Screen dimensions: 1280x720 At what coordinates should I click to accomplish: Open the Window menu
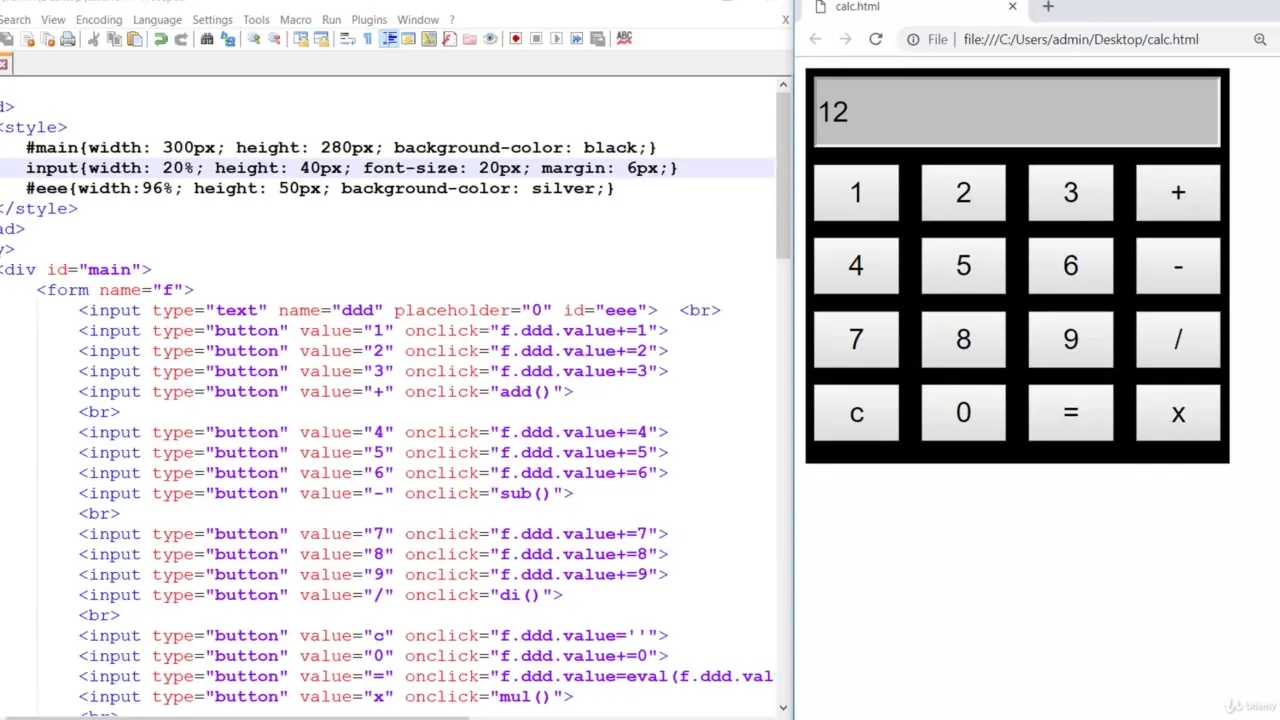click(418, 19)
